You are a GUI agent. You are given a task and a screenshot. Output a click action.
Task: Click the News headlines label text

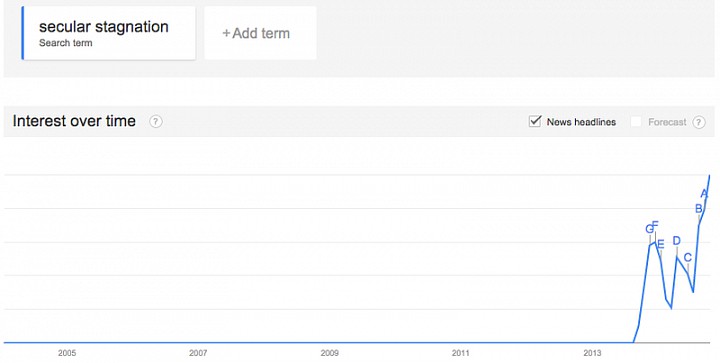[581, 122]
